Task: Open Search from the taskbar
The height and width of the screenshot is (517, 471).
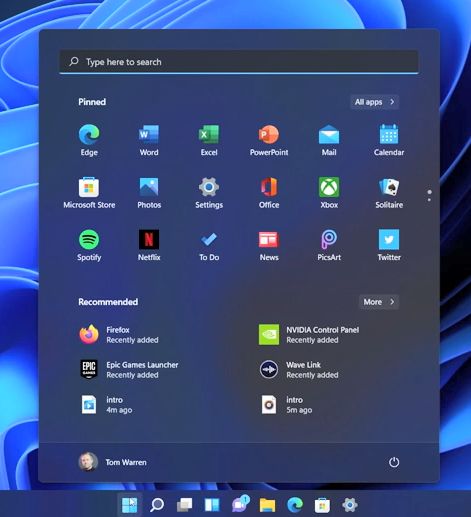Action: tap(157, 505)
